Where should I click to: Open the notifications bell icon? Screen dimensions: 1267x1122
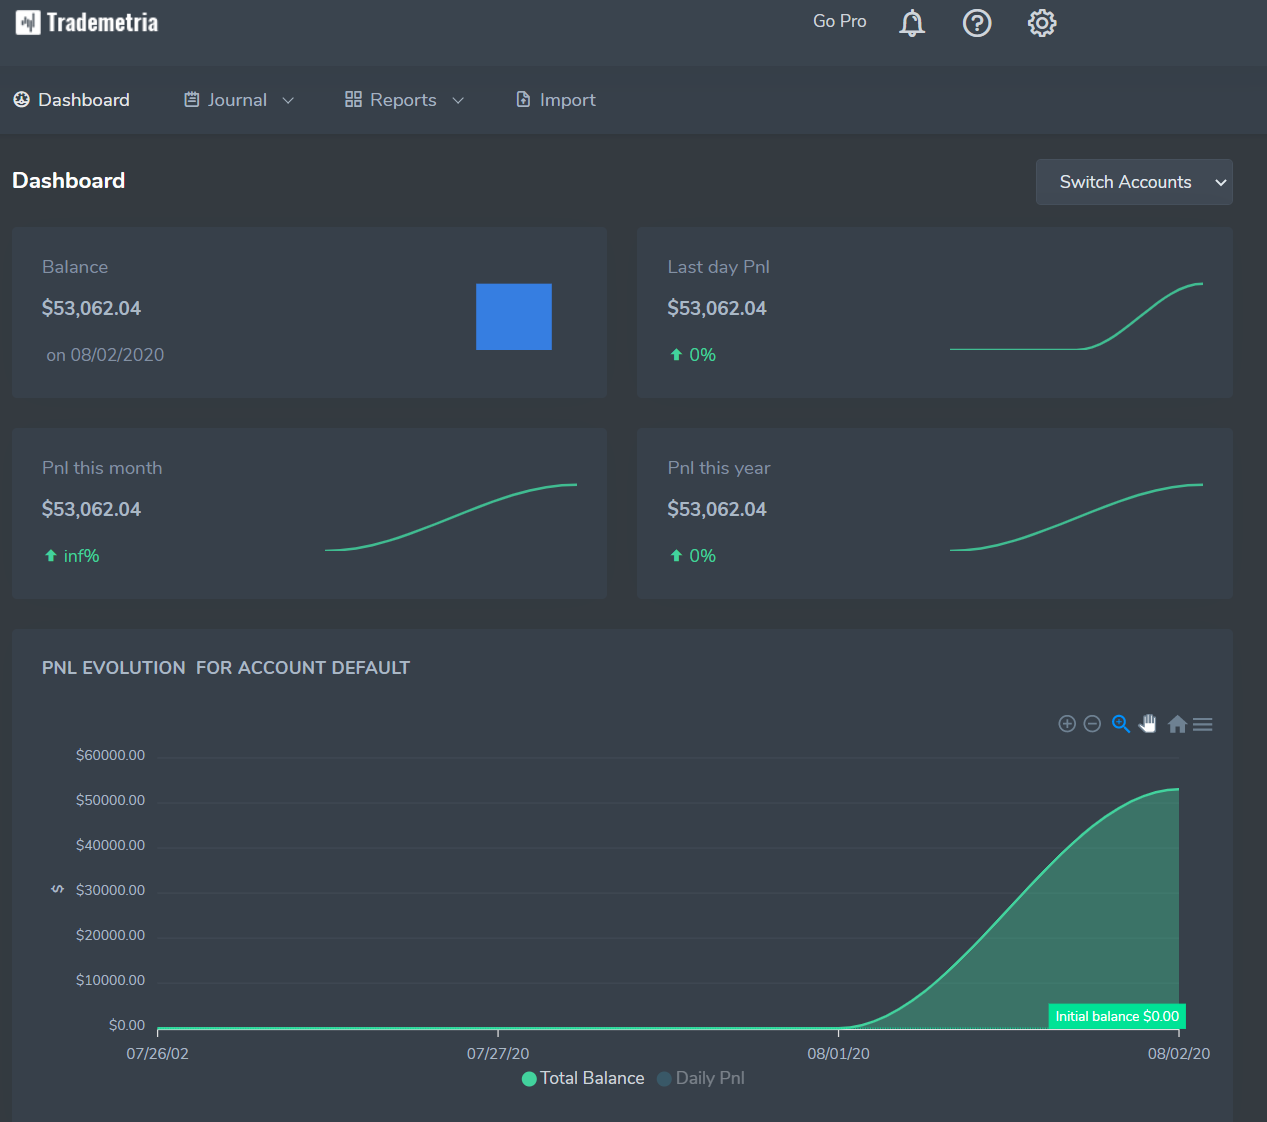pos(911,23)
